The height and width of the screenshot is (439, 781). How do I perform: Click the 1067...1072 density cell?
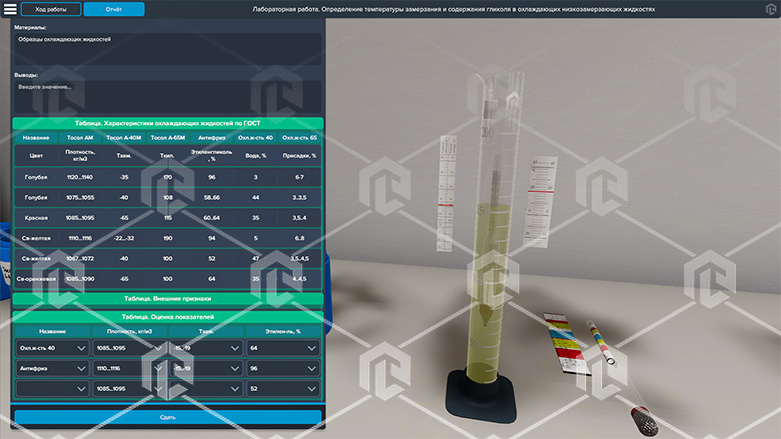[x=80, y=259]
